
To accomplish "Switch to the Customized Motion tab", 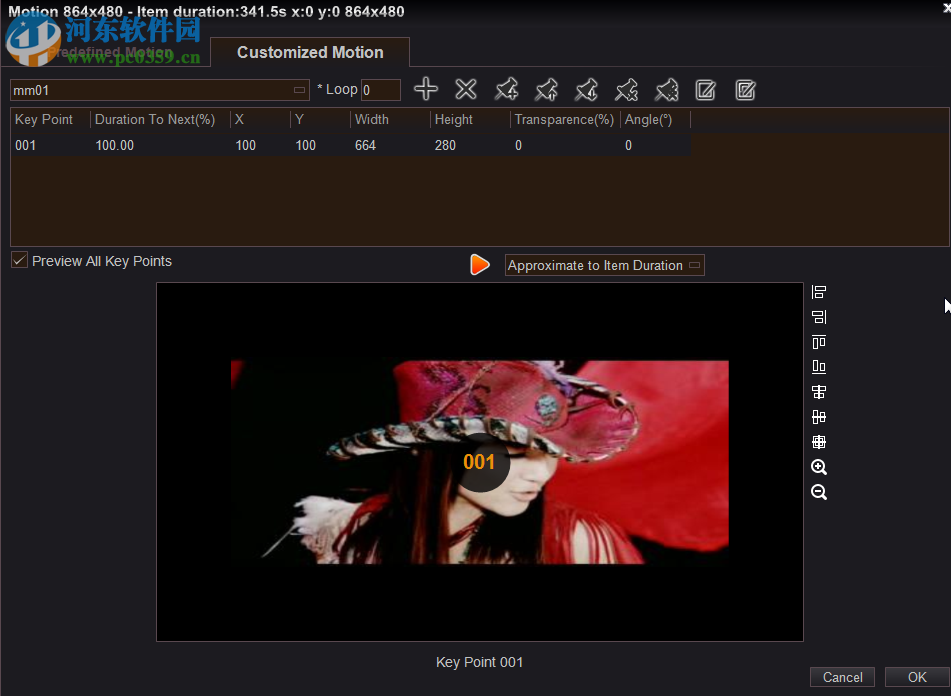I will [x=310, y=52].
